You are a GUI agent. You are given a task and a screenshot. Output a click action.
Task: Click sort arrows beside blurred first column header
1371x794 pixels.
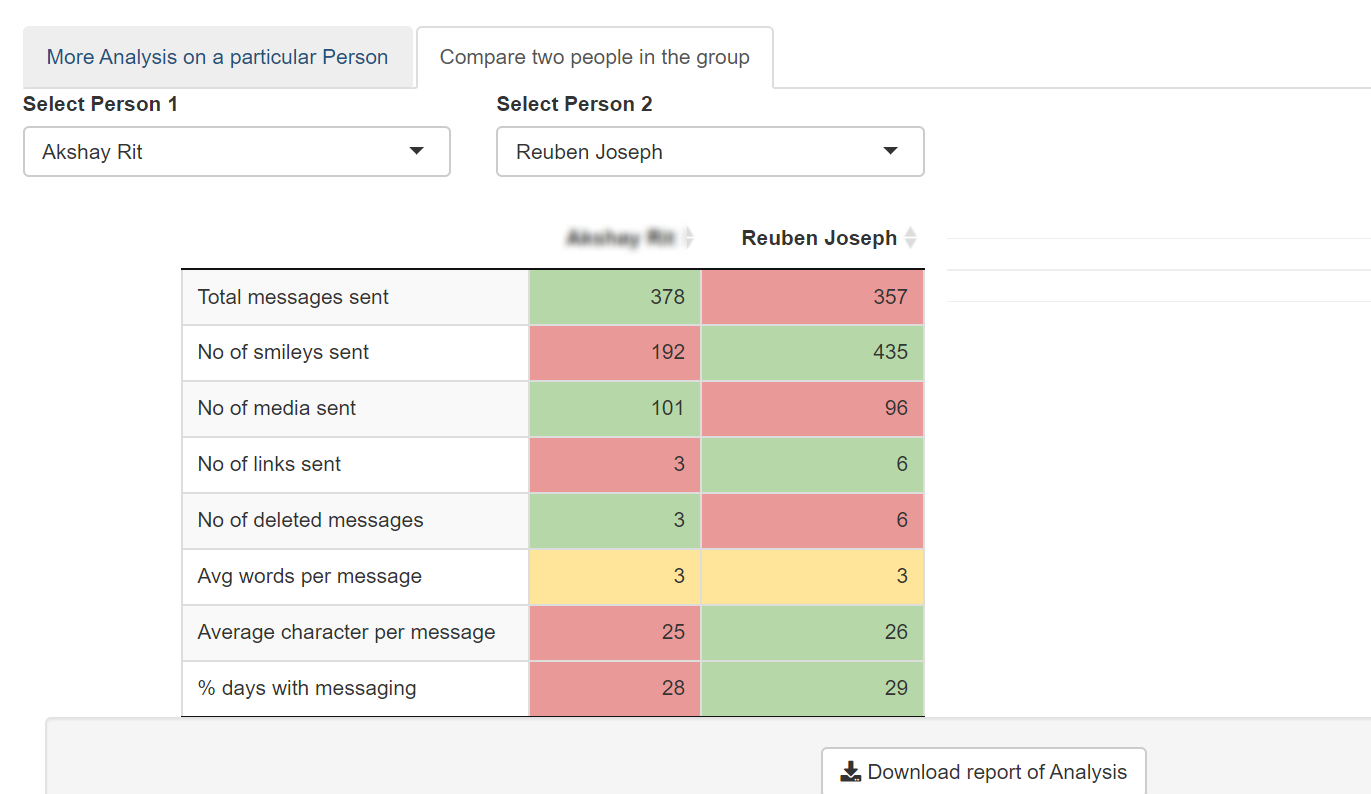[x=688, y=238]
